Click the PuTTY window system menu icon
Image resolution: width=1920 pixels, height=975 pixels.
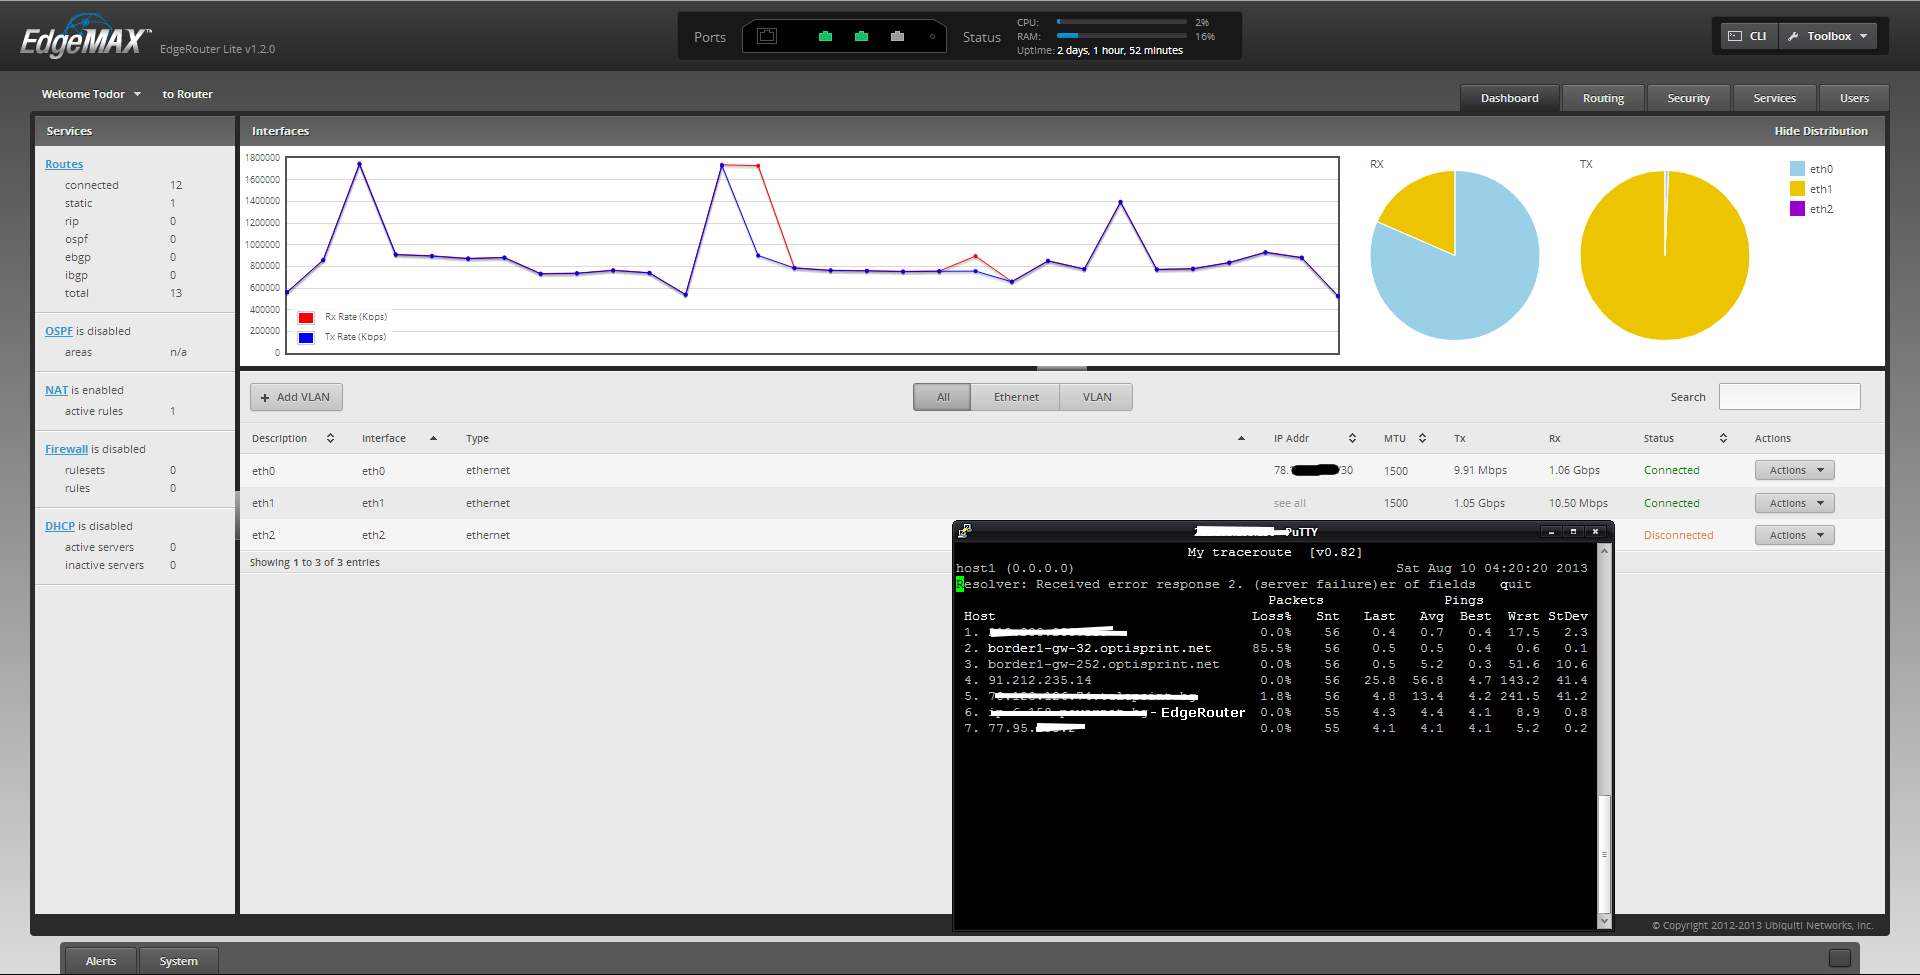pyautogui.click(x=964, y=531)
